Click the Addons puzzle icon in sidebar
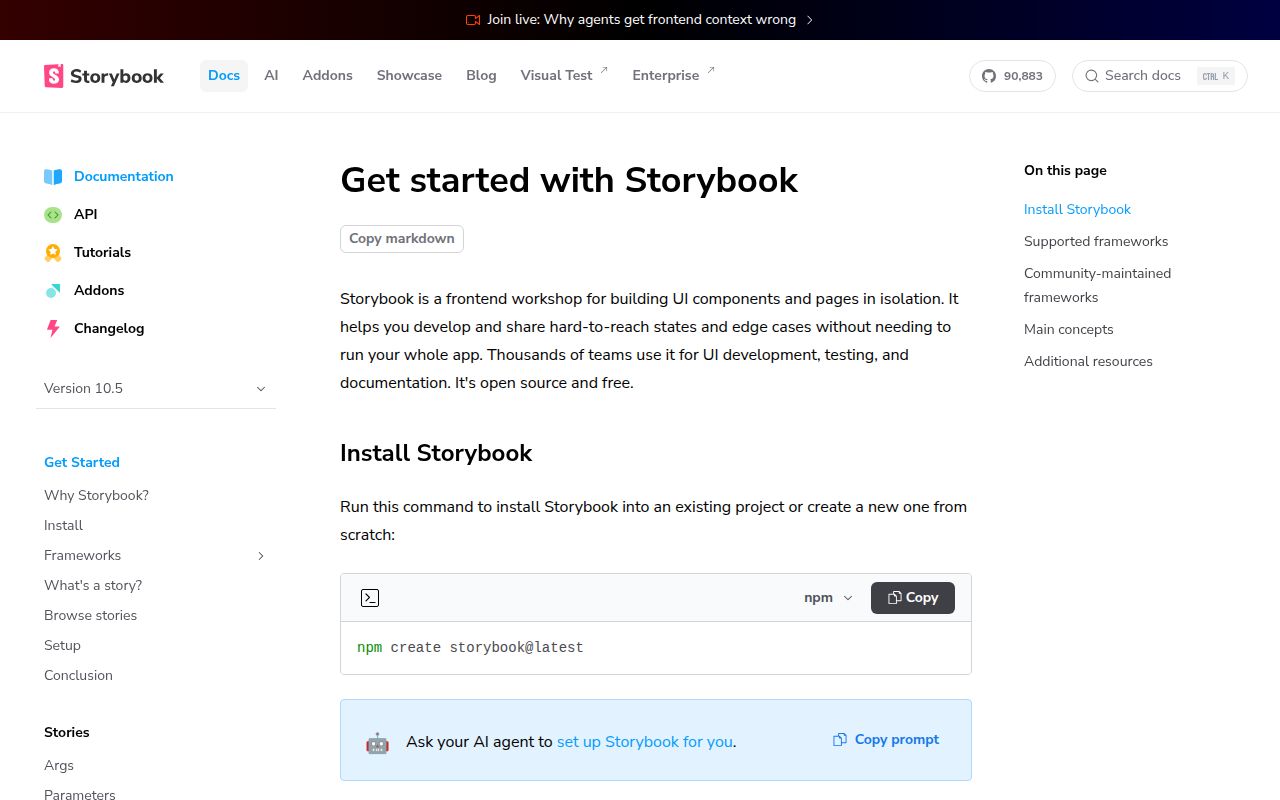The width and height of the screenshot is (1280, 800). coord(53,291)
